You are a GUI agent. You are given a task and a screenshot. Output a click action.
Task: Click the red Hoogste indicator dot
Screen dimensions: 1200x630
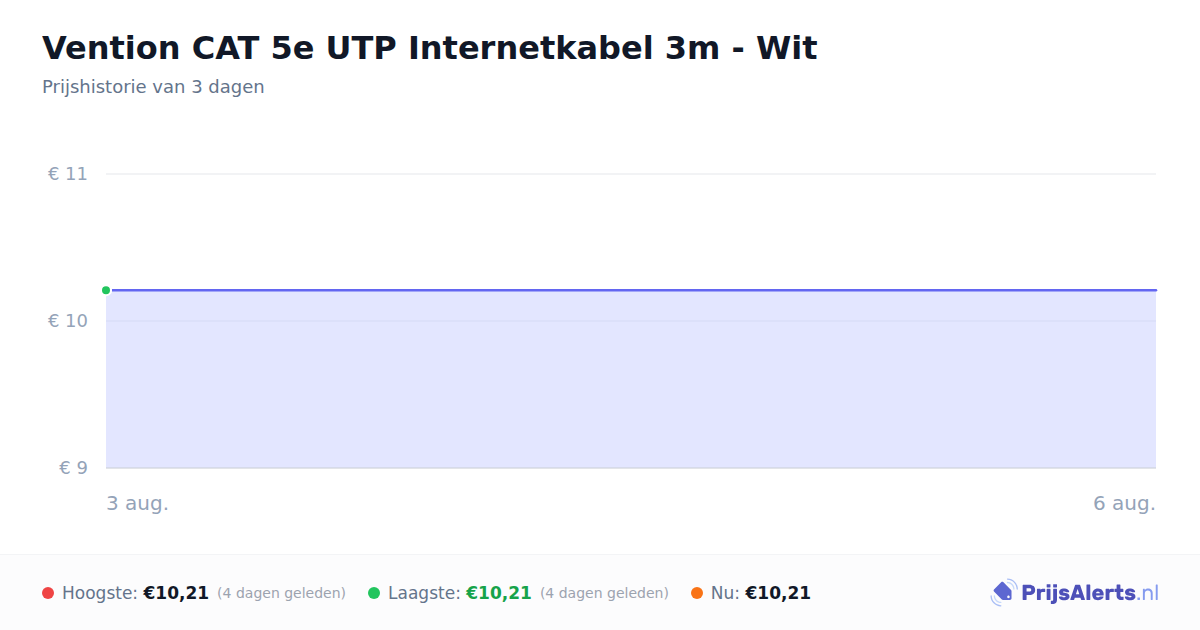tap(48, 593)
